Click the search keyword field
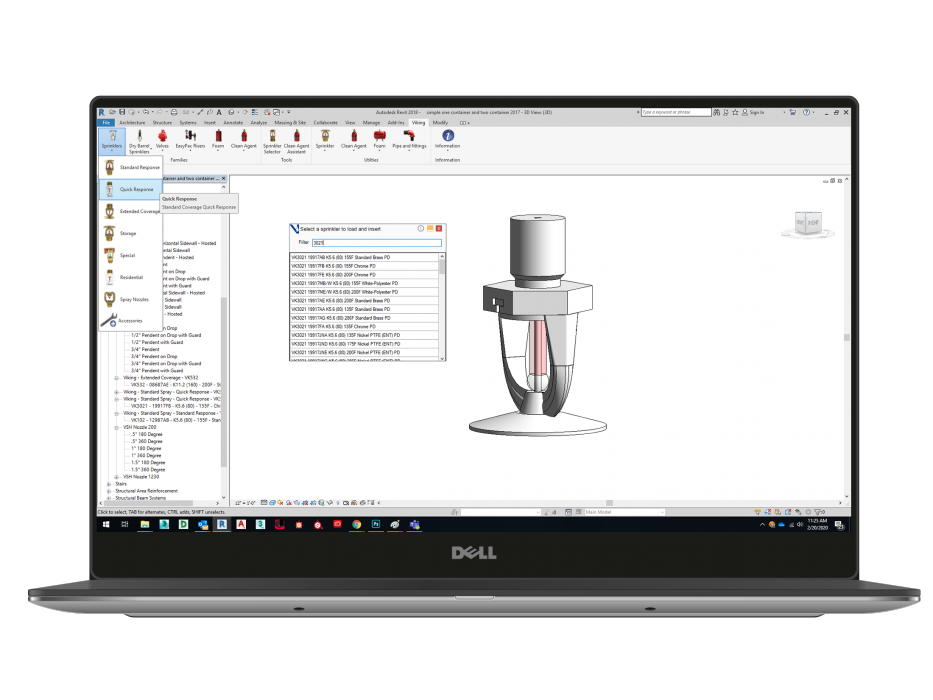This screenshot has height=700, width=933. point(676,112)
